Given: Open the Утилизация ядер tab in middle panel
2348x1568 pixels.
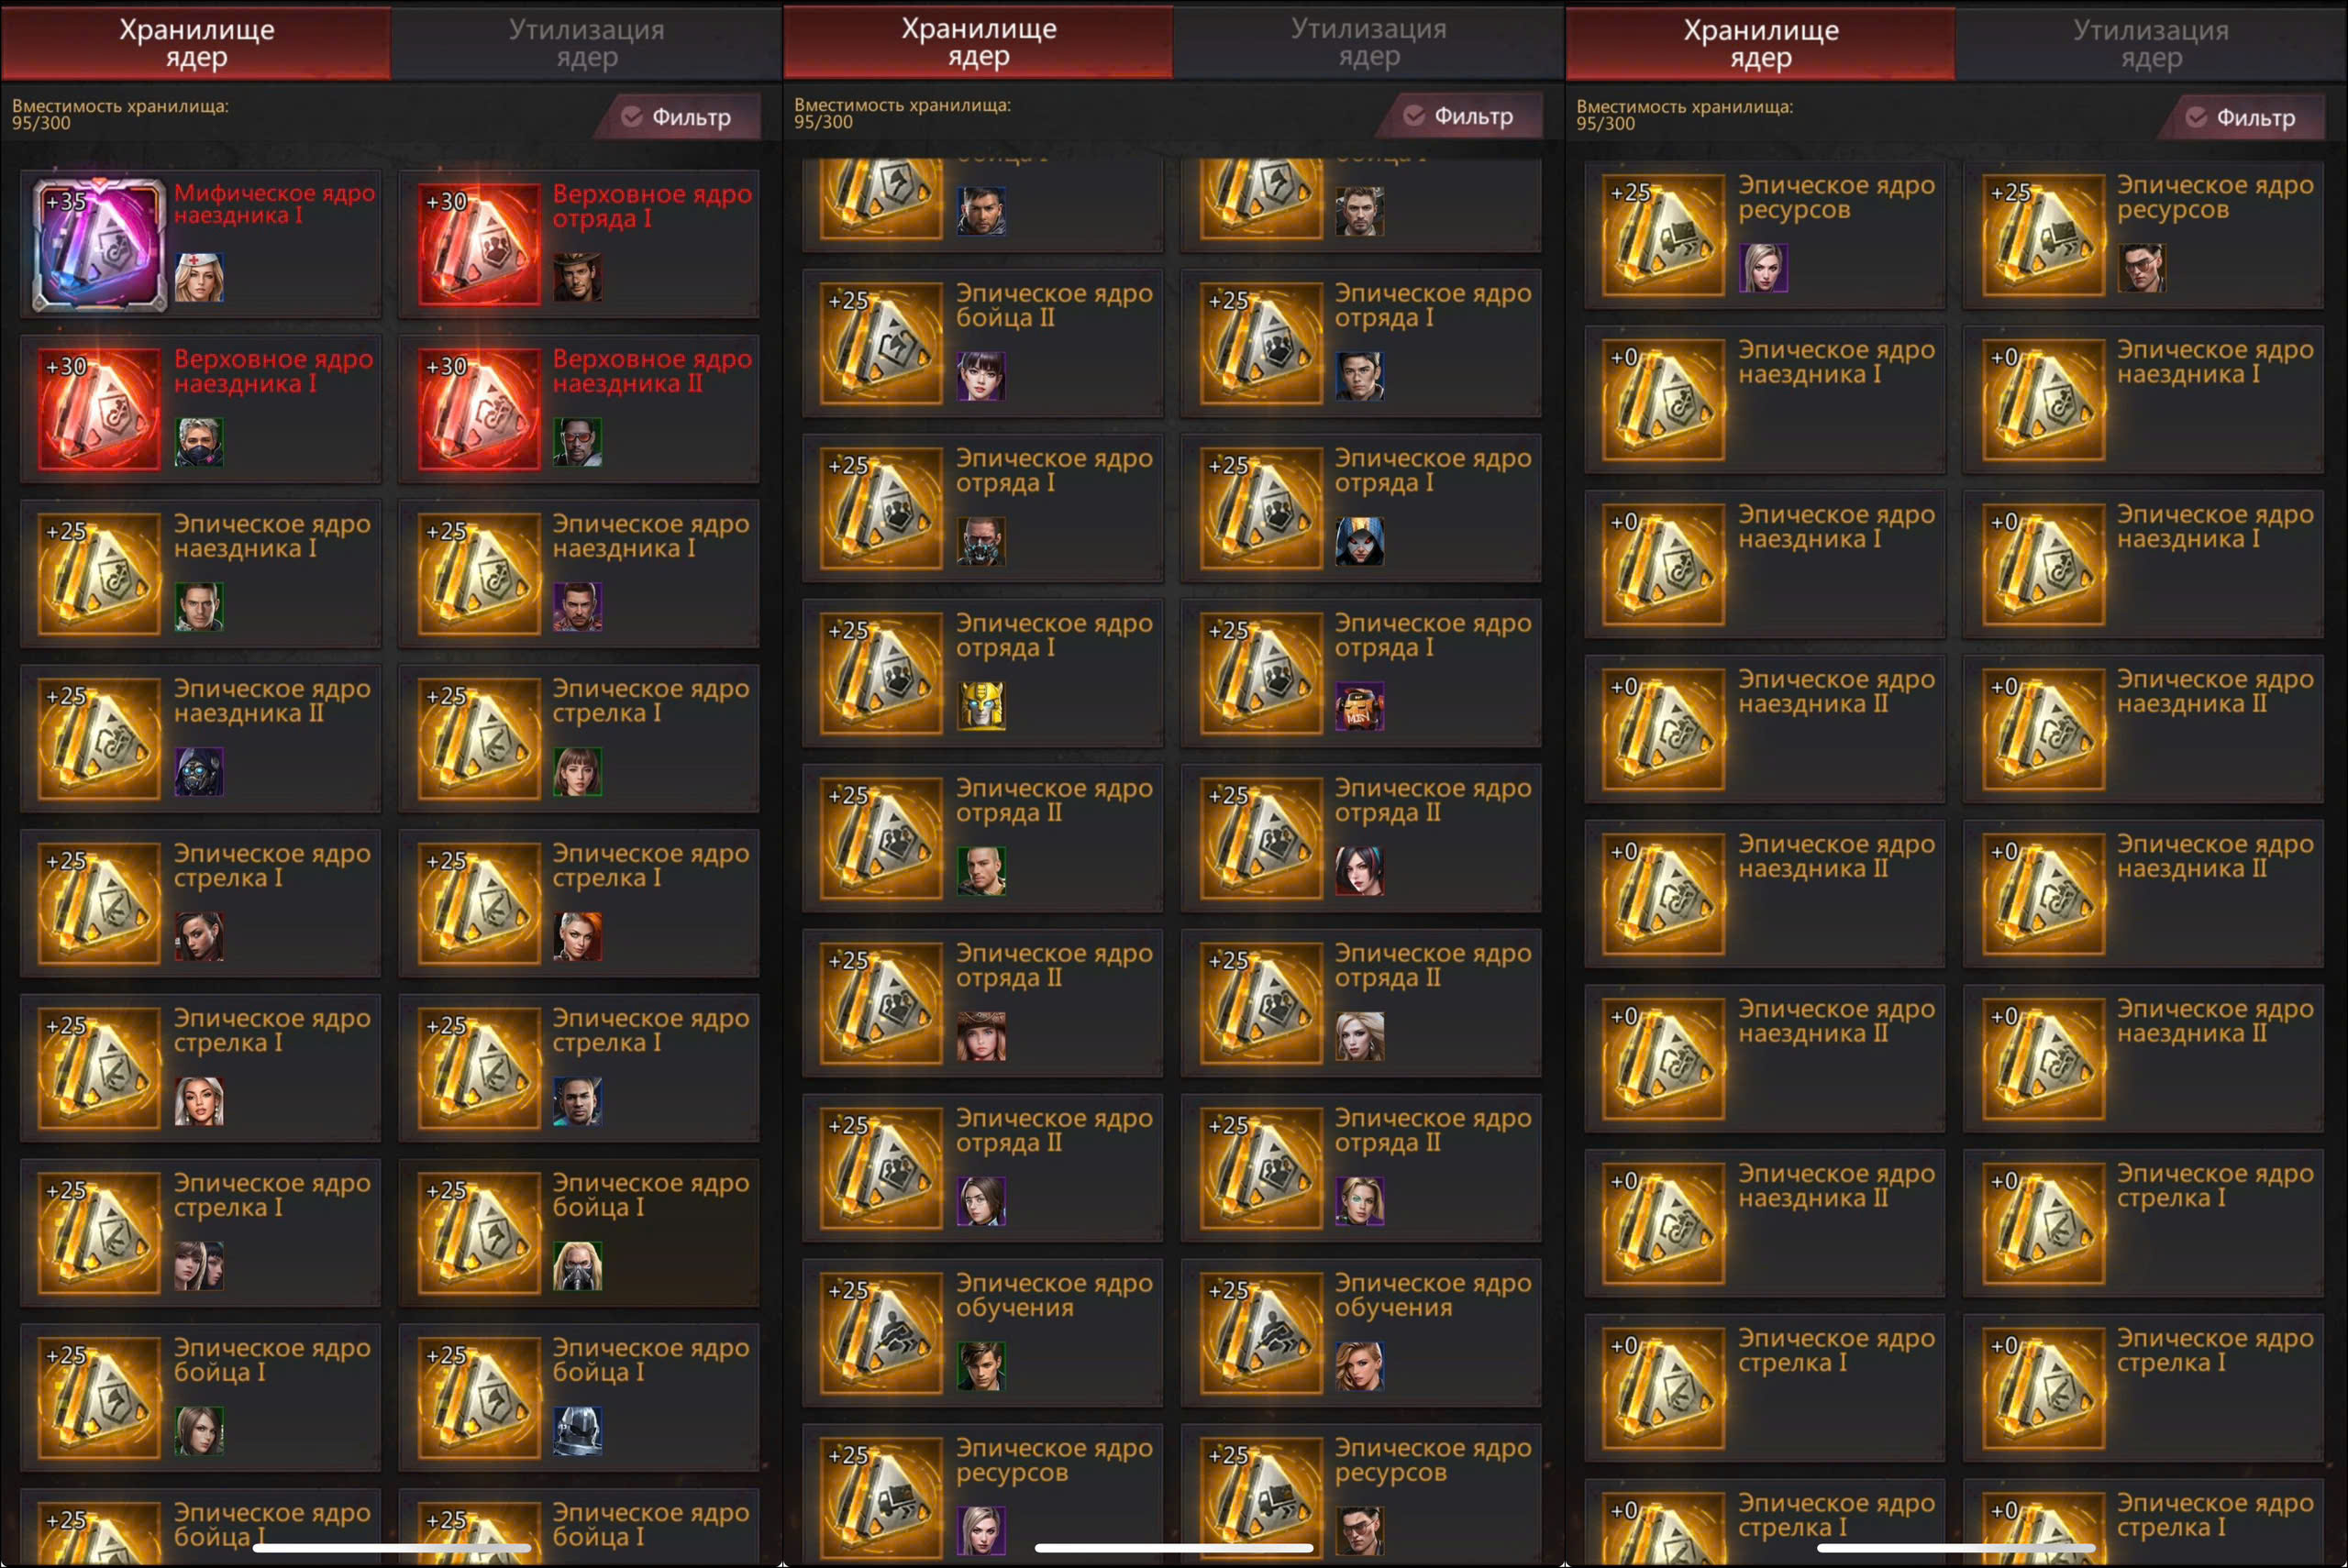Looking at the screenshot, I should [x=1369, y=42].
